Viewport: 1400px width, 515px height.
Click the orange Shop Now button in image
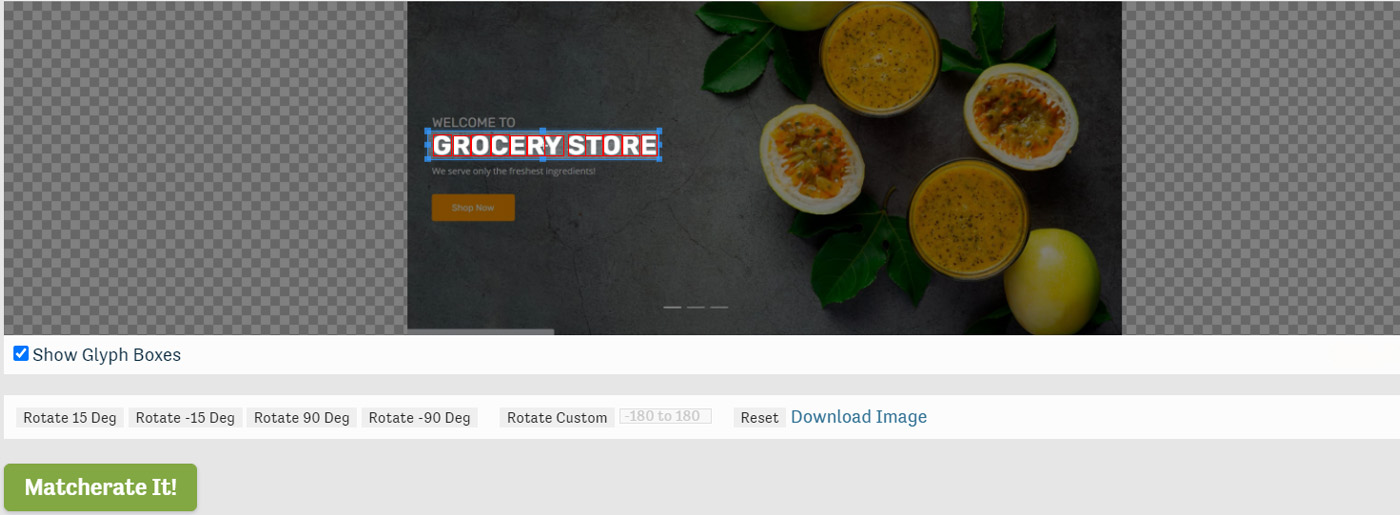click(x=473, y=208)
